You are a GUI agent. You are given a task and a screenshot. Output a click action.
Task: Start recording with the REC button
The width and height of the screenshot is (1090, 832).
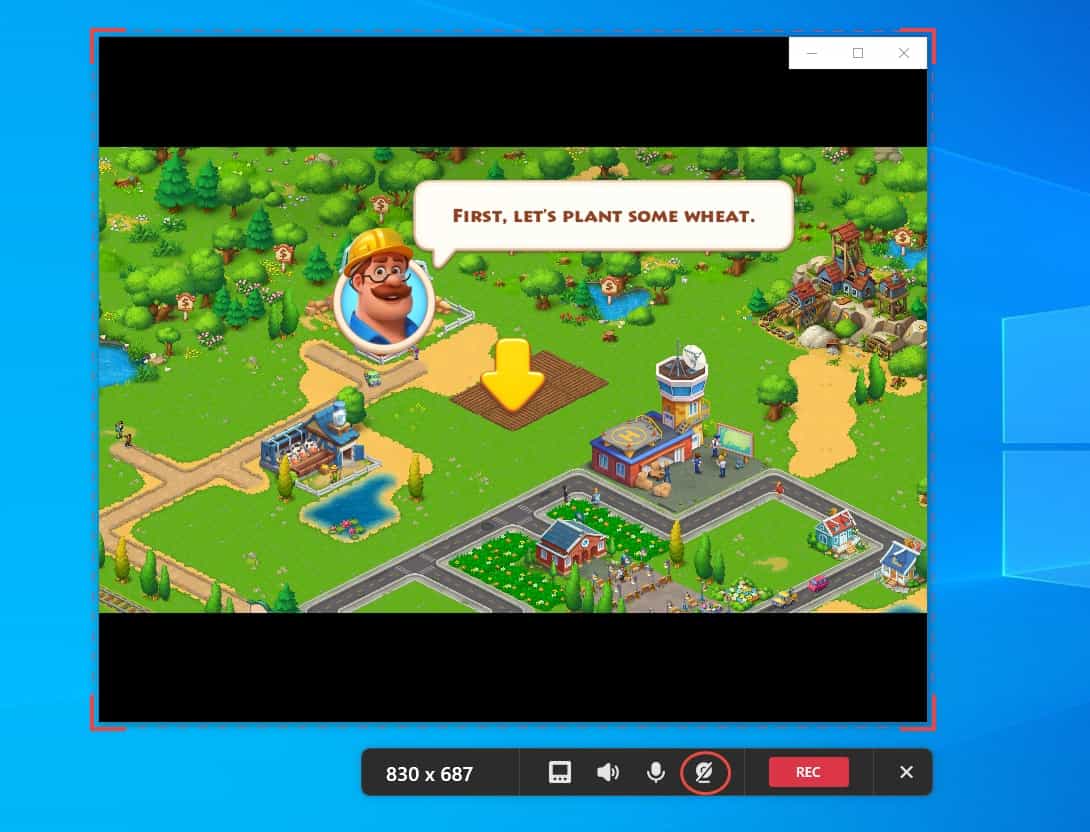(808, 772)
